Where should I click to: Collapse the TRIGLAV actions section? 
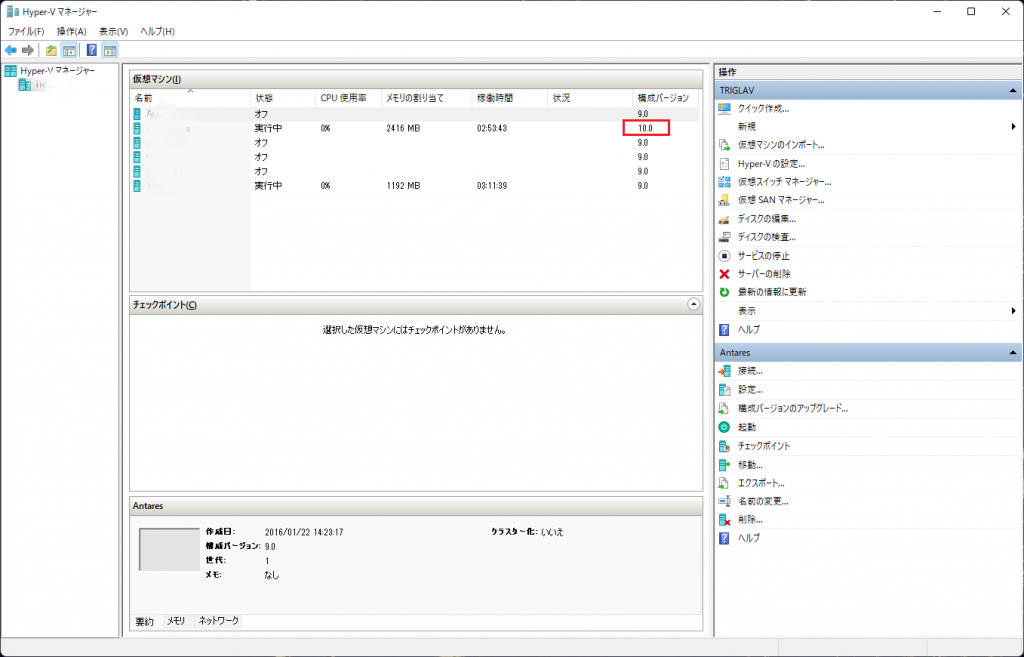pos(1012,90)
